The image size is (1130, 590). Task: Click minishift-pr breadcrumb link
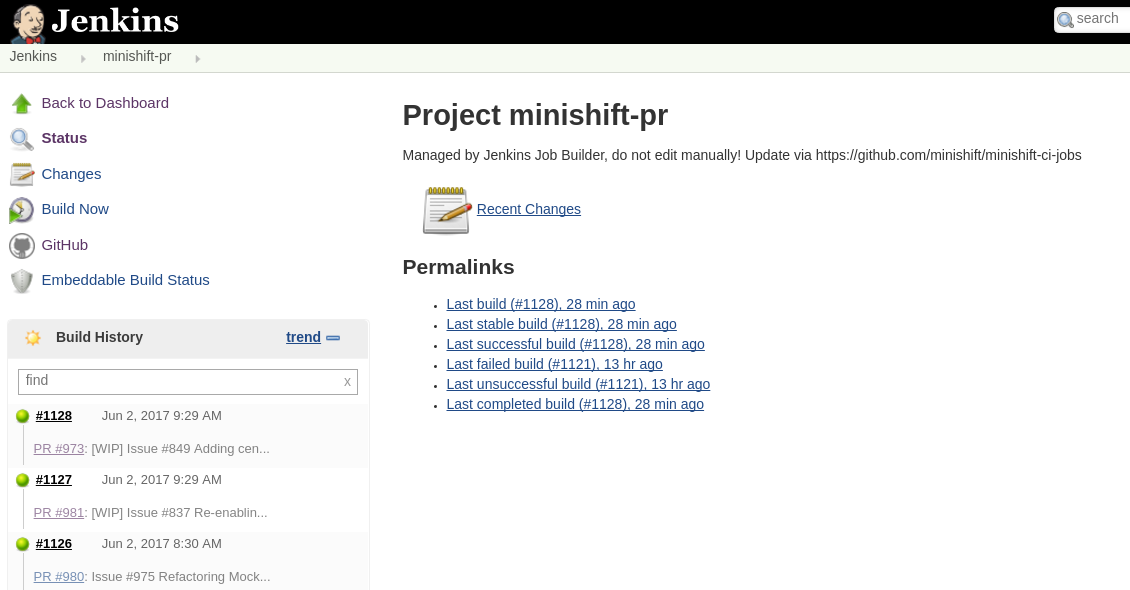137,56
